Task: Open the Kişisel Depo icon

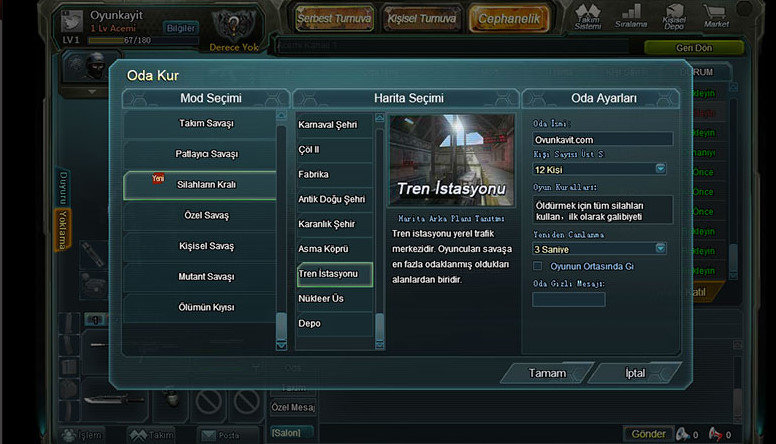Action: click(674, 16)
